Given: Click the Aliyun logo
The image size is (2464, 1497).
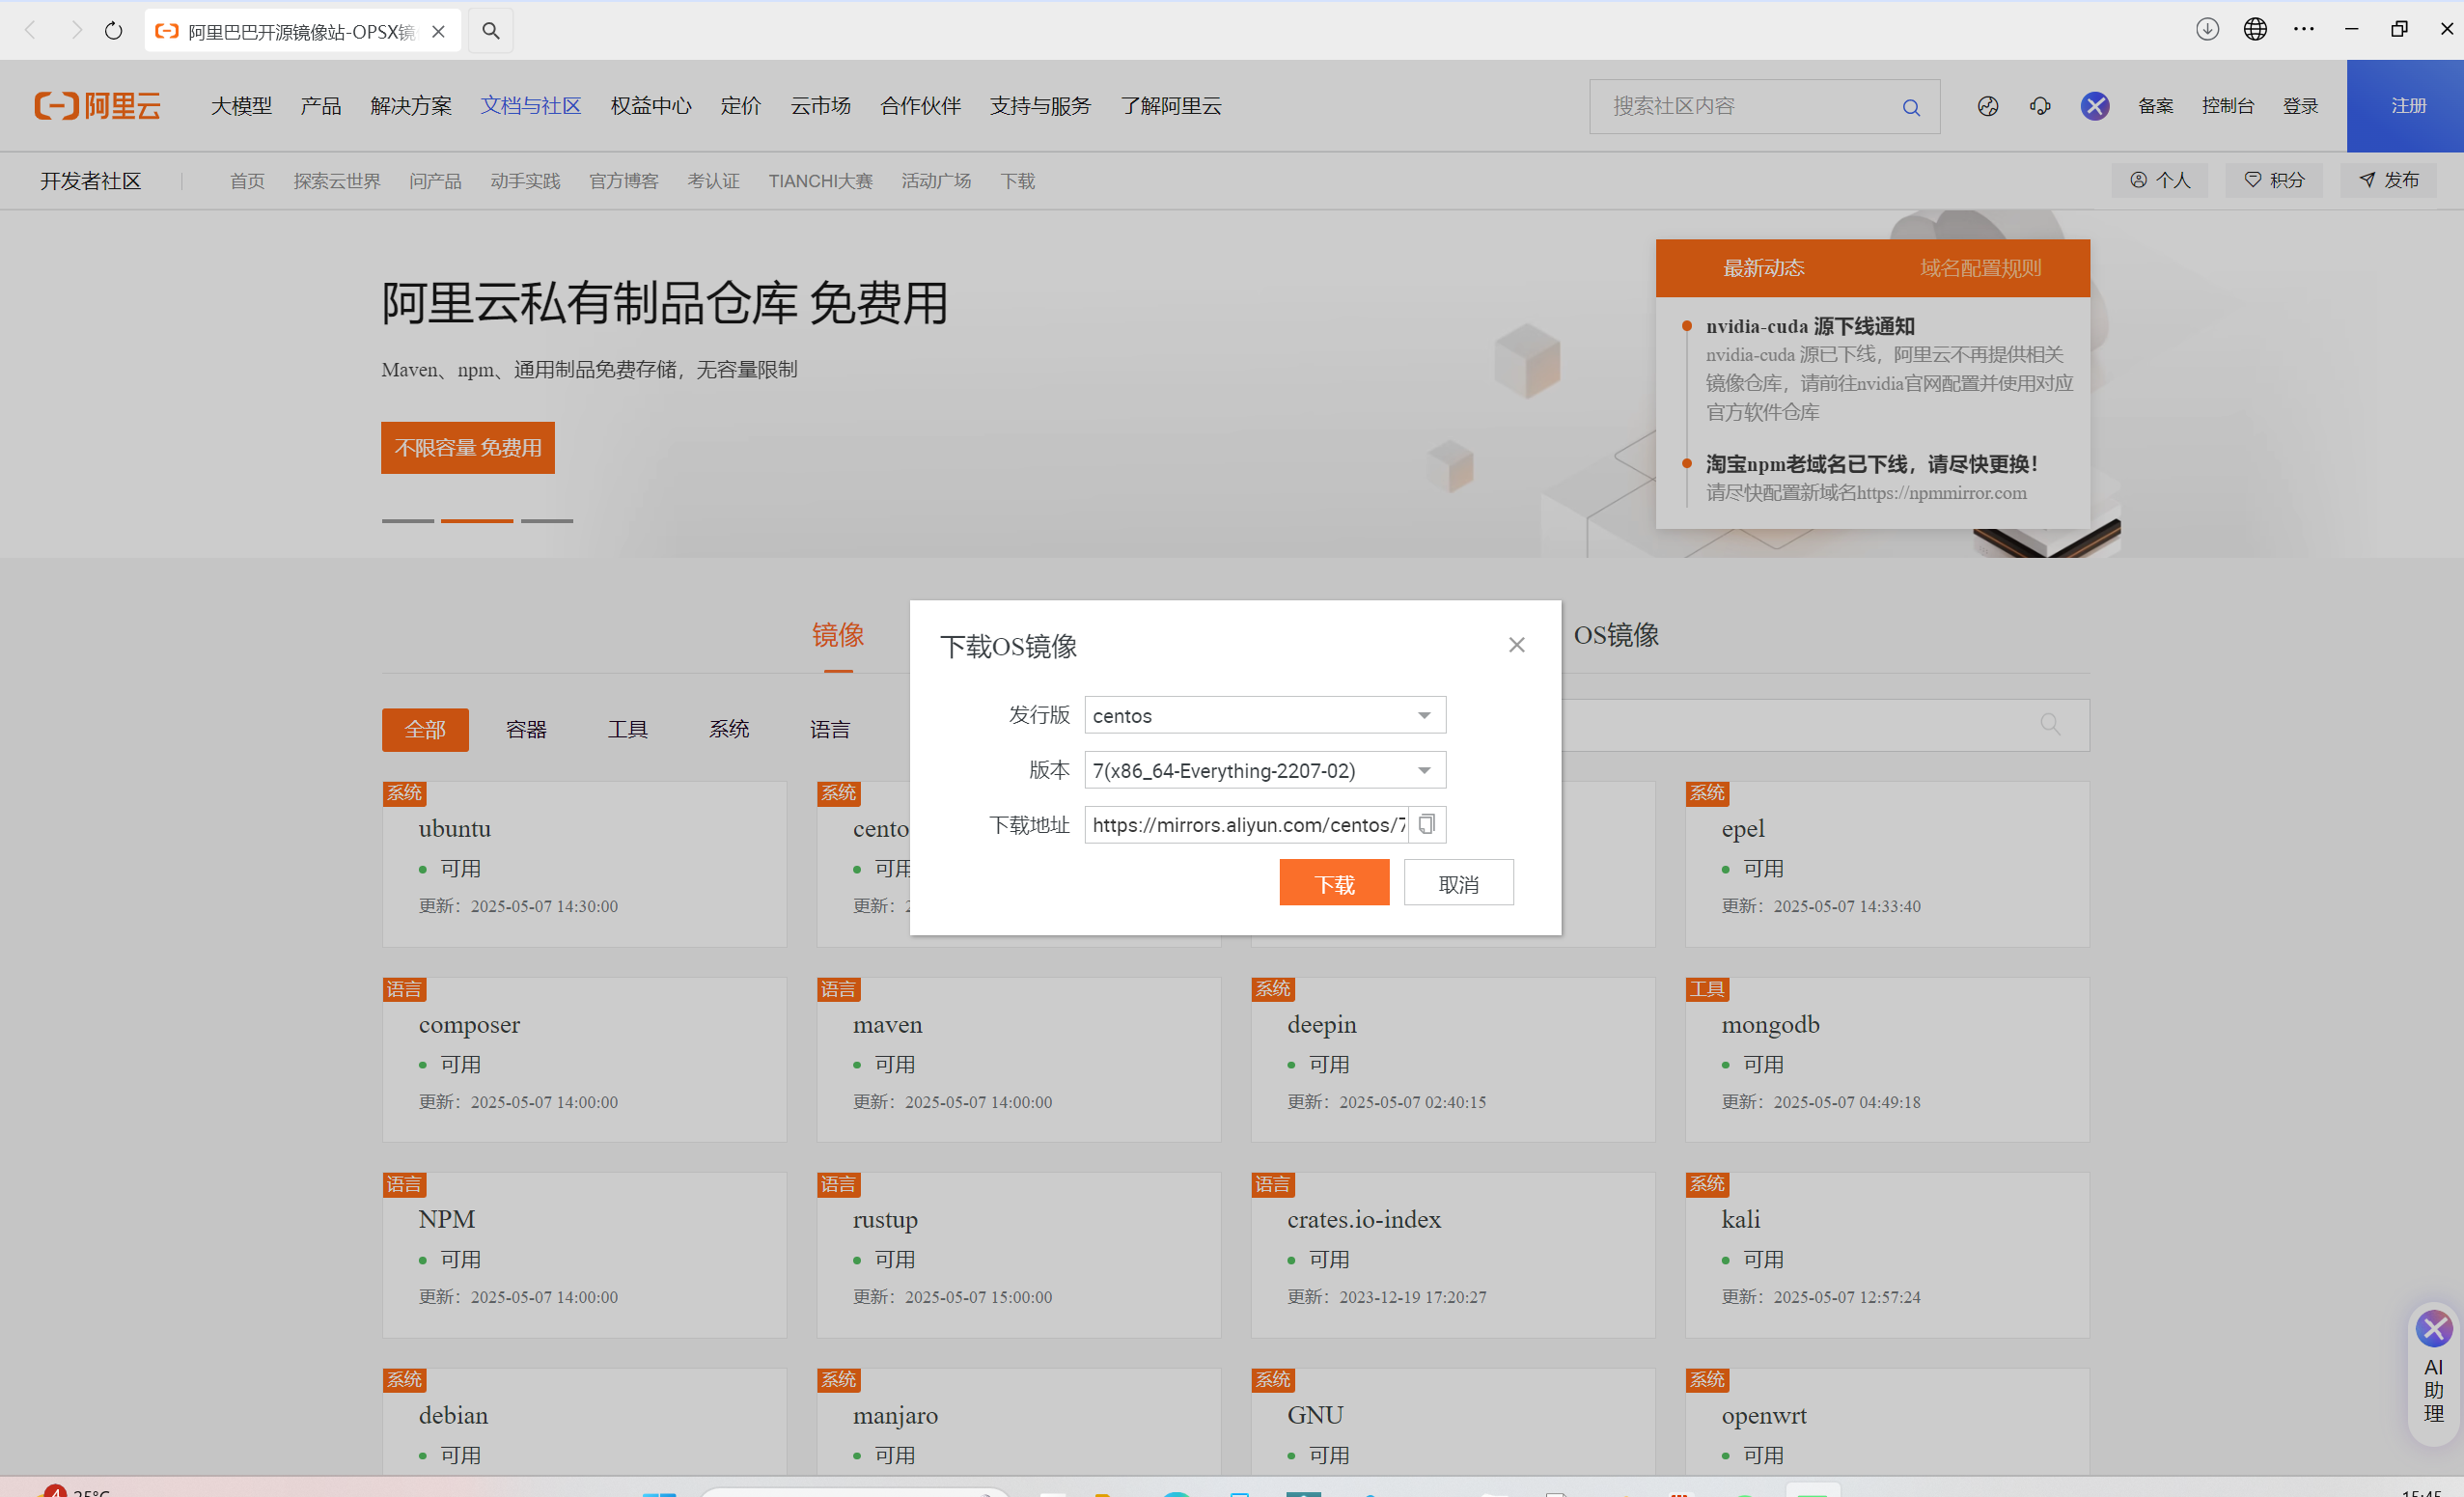Looking at the screenshot, I should tap(98, 106).
